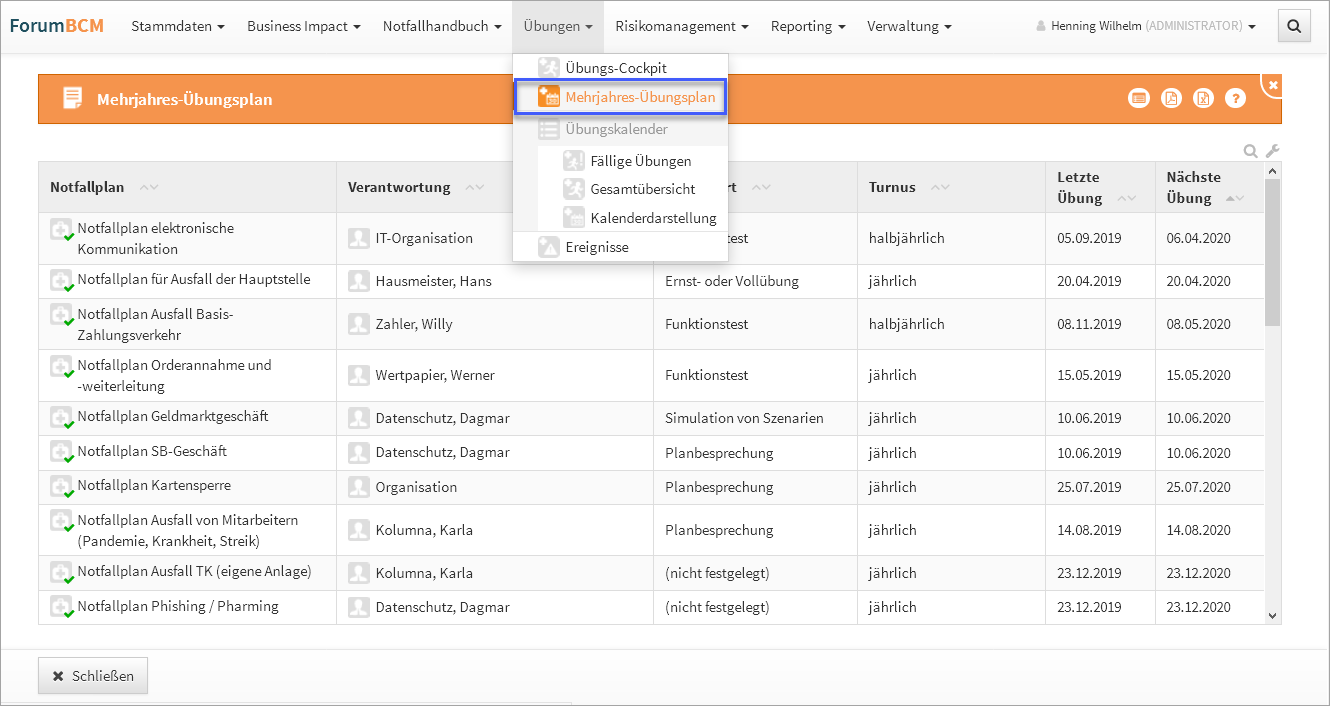Screen dimensions: 1330x706
Task: Click the global search button in navbar
Action: (1294, 27)
